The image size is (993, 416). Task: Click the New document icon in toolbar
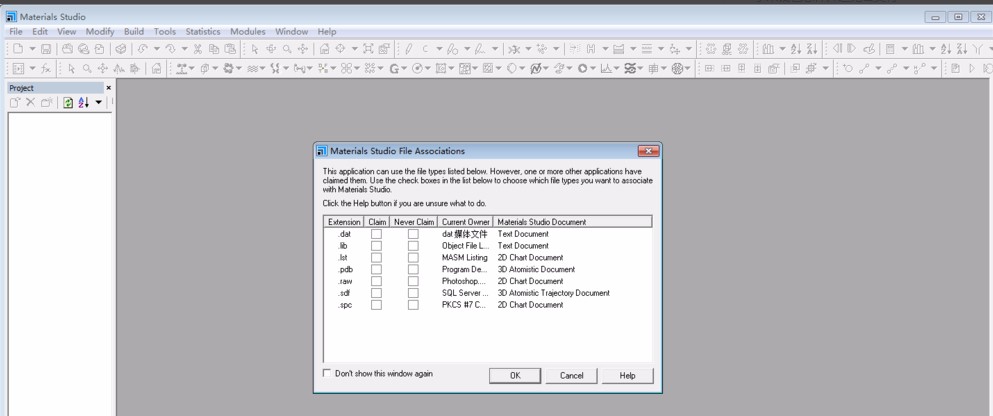tap(18, 49)
